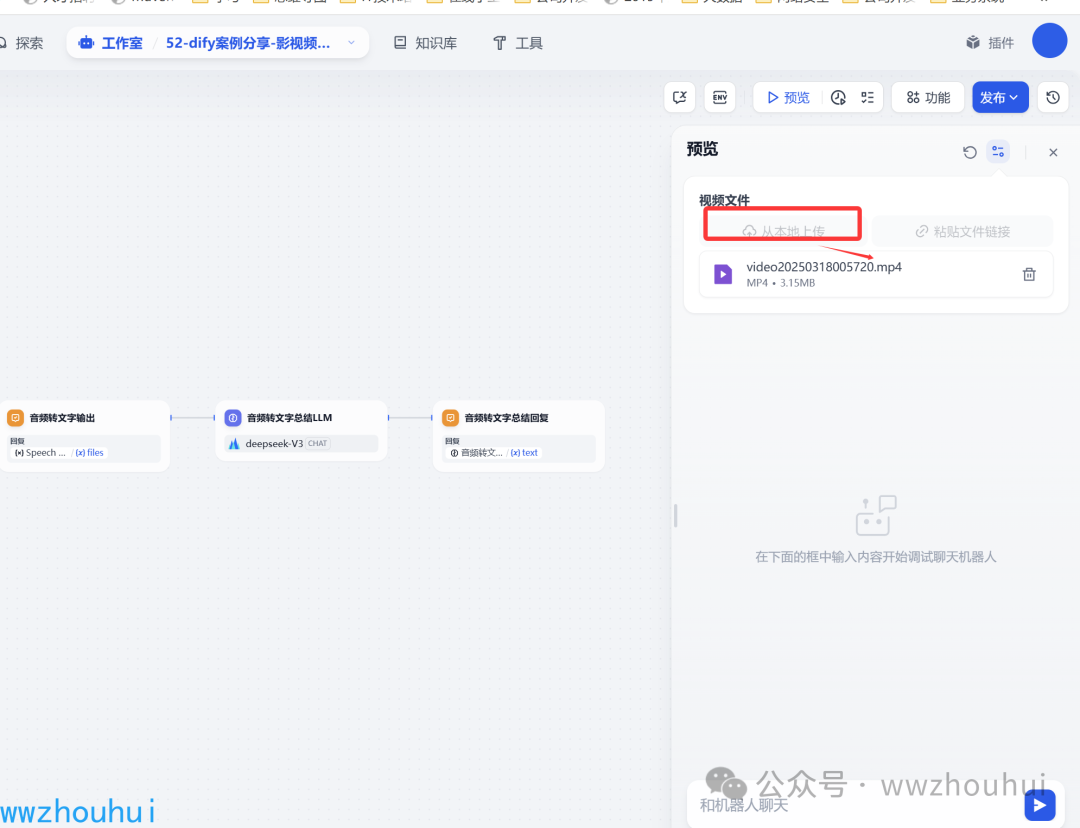
Task: Click the orange icon of 音频转文字输出 node
Action: 15,417
